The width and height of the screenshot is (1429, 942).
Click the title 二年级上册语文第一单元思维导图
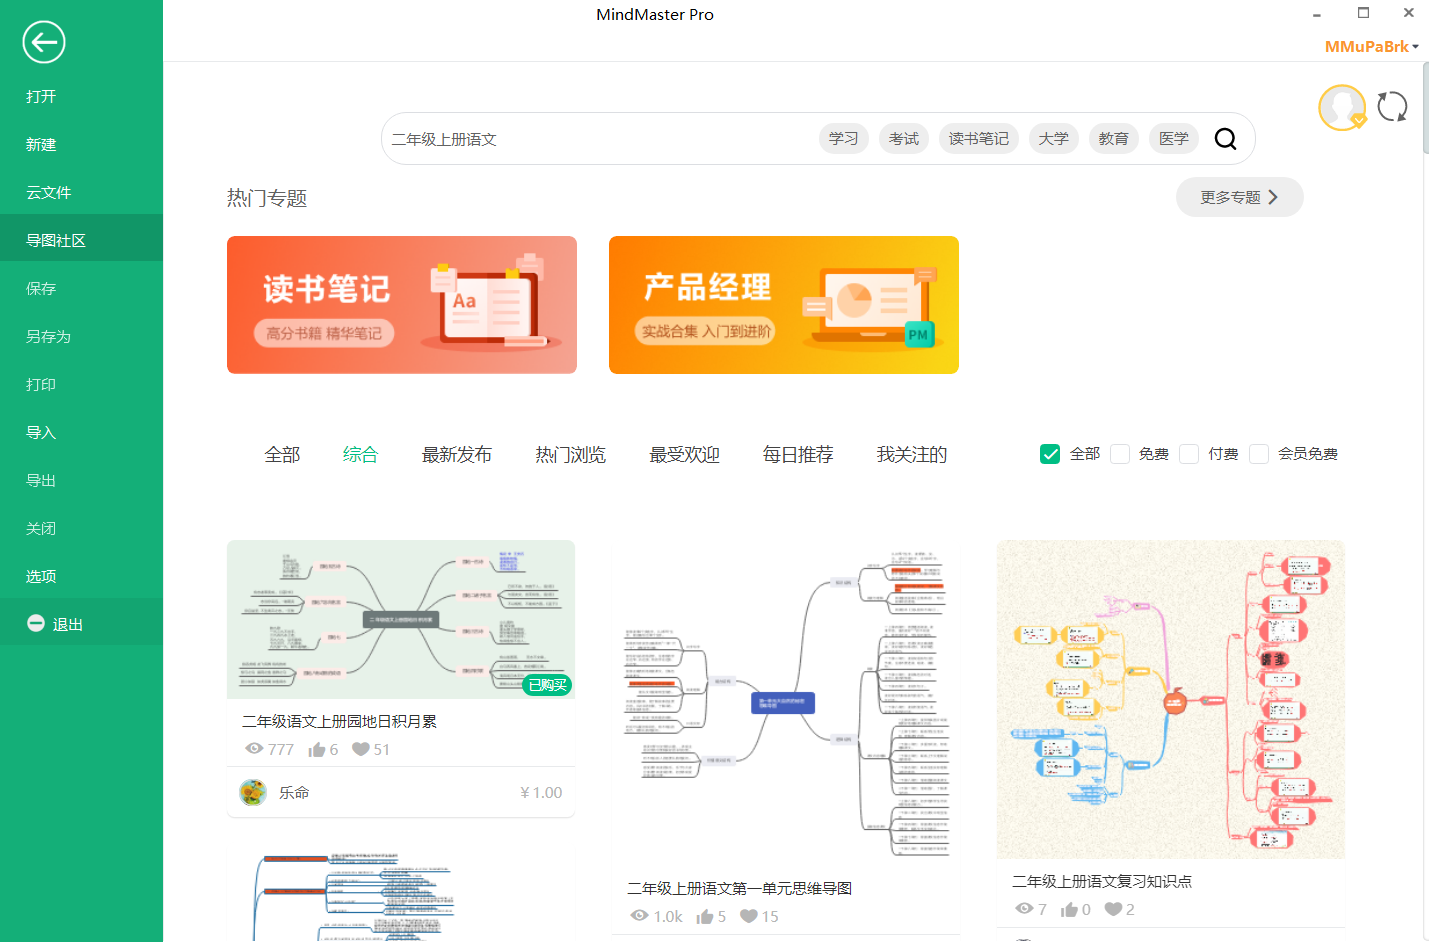(740, 888)
